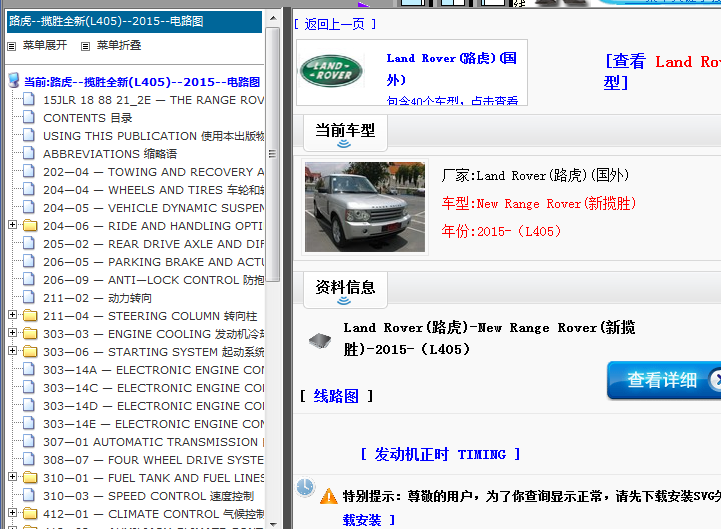Click the folder icon for 303—03 ENGINE COOLING
The height and width of the screenshot is (529, 721).
30,334
